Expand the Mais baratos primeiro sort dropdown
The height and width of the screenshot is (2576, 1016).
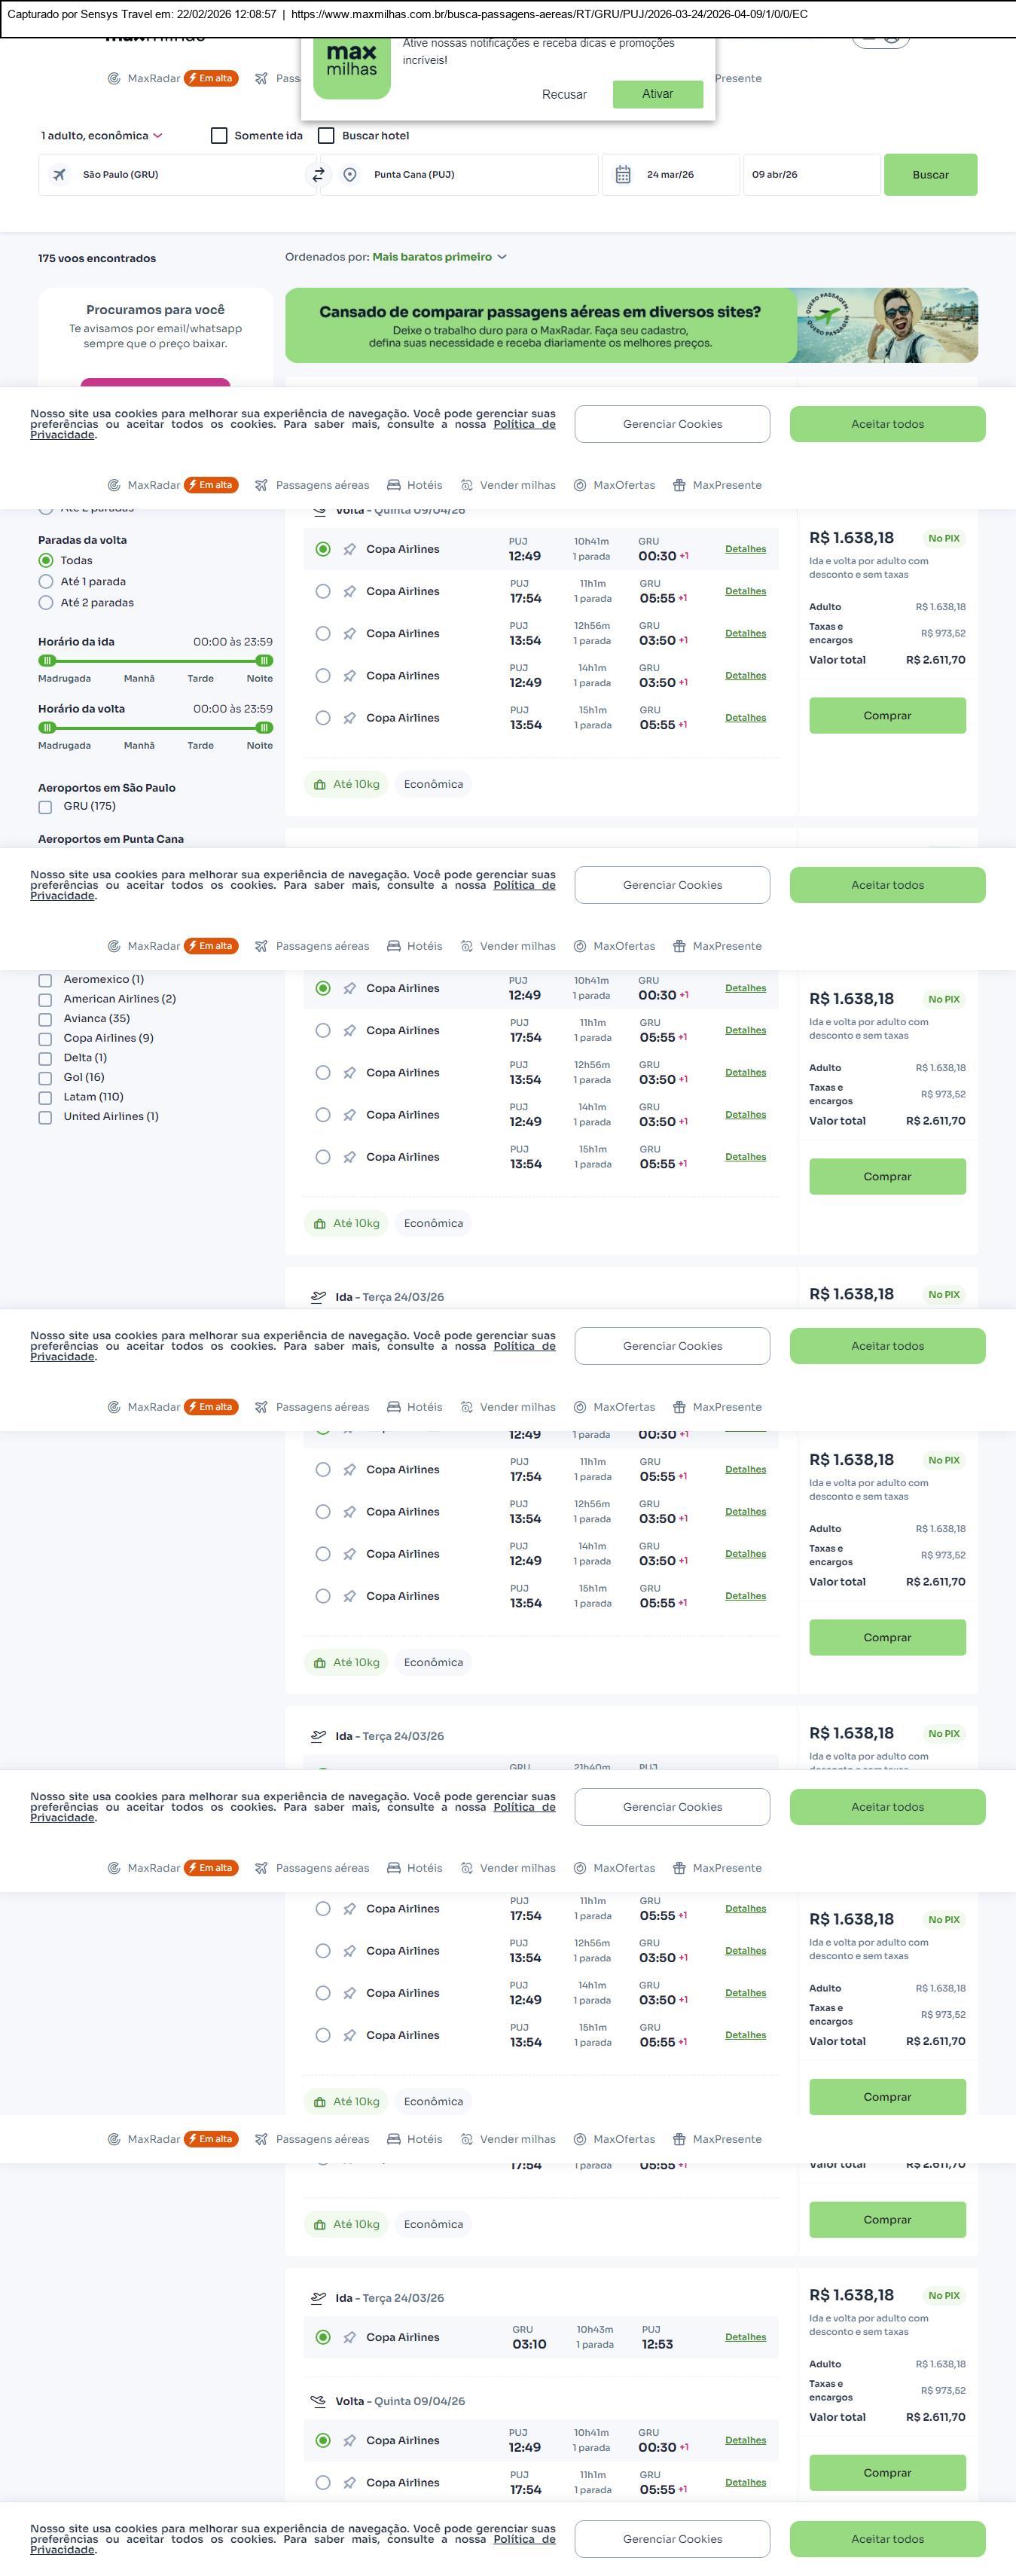[x=439, y=257]
